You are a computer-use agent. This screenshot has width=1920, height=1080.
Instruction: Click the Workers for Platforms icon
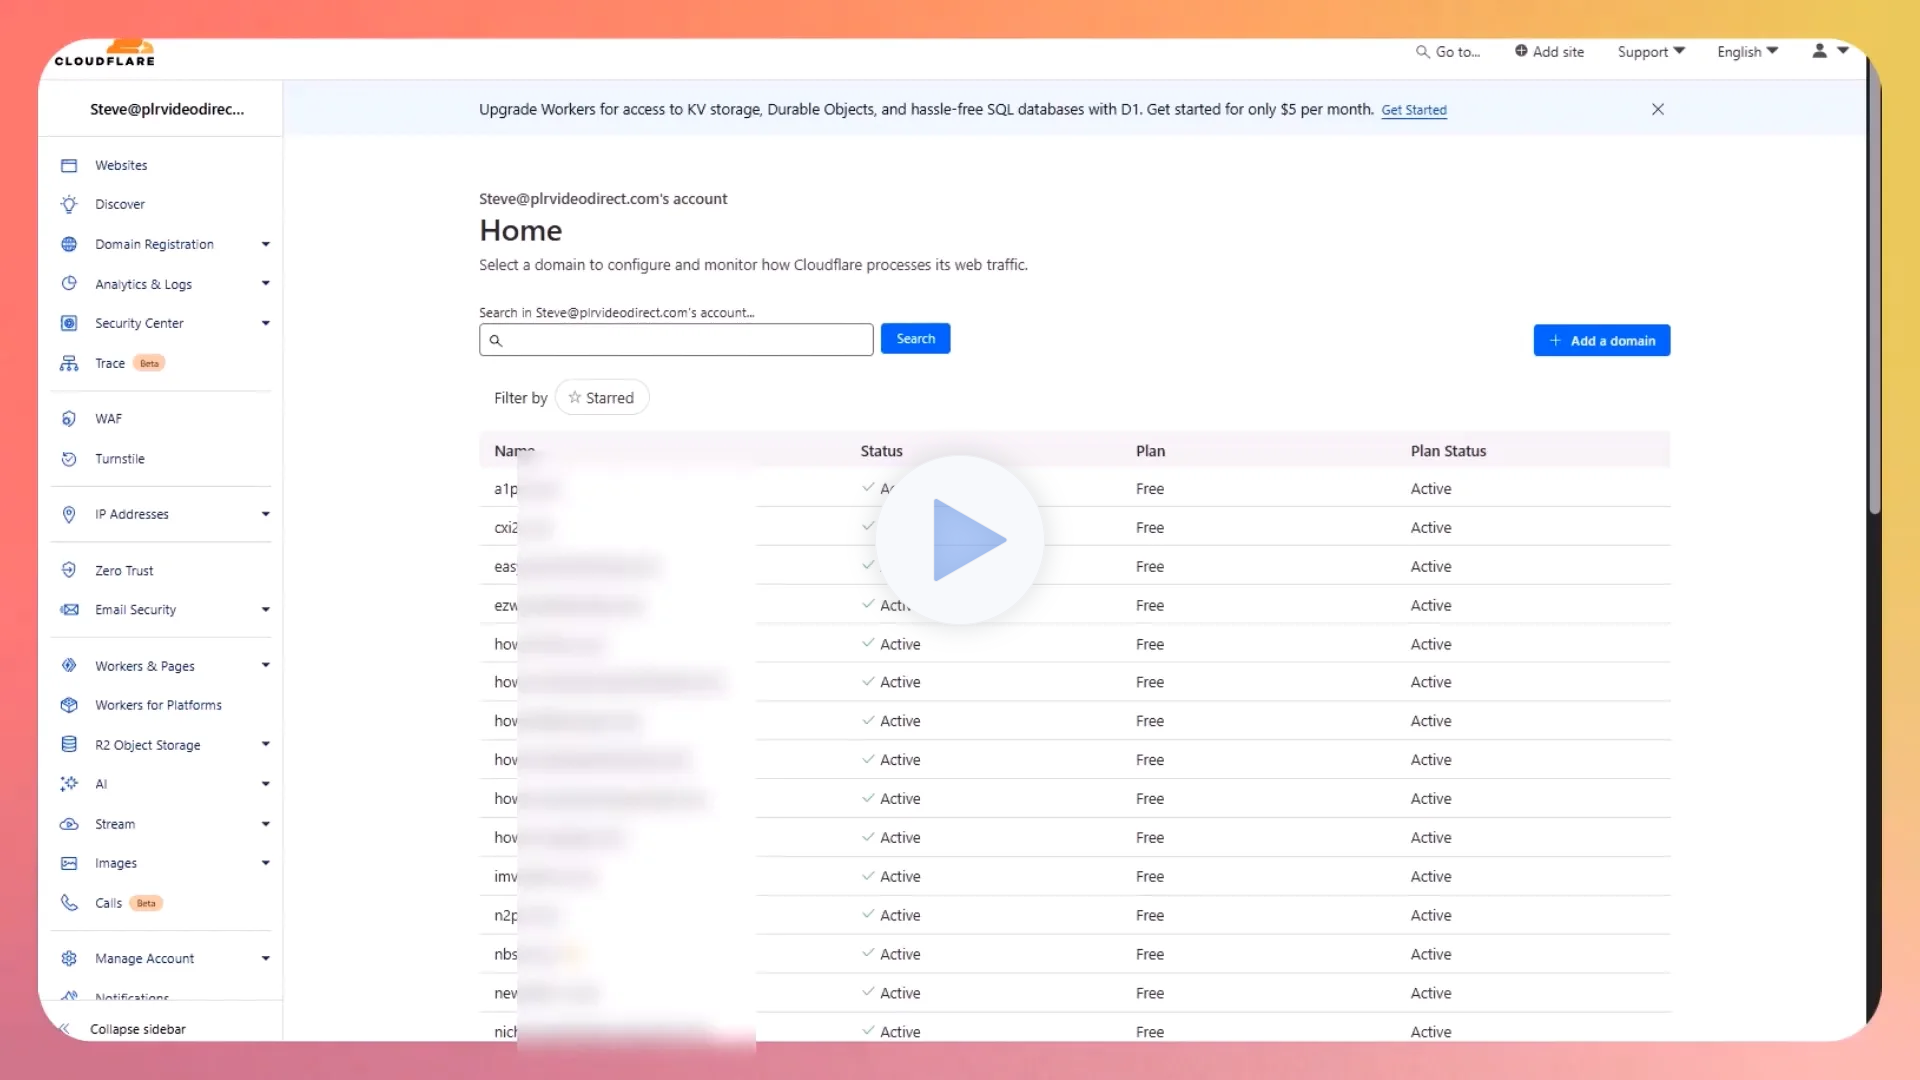coord(69,705)
